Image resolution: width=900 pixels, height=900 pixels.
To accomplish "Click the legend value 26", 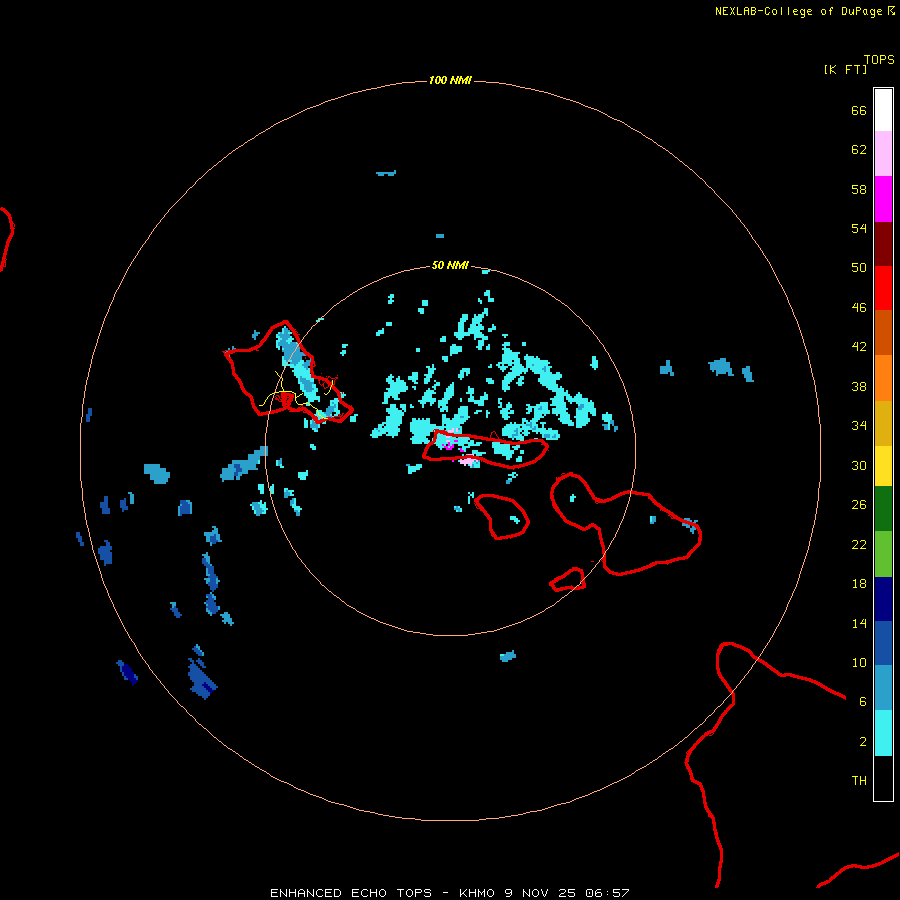I will (x=859, y=505).
